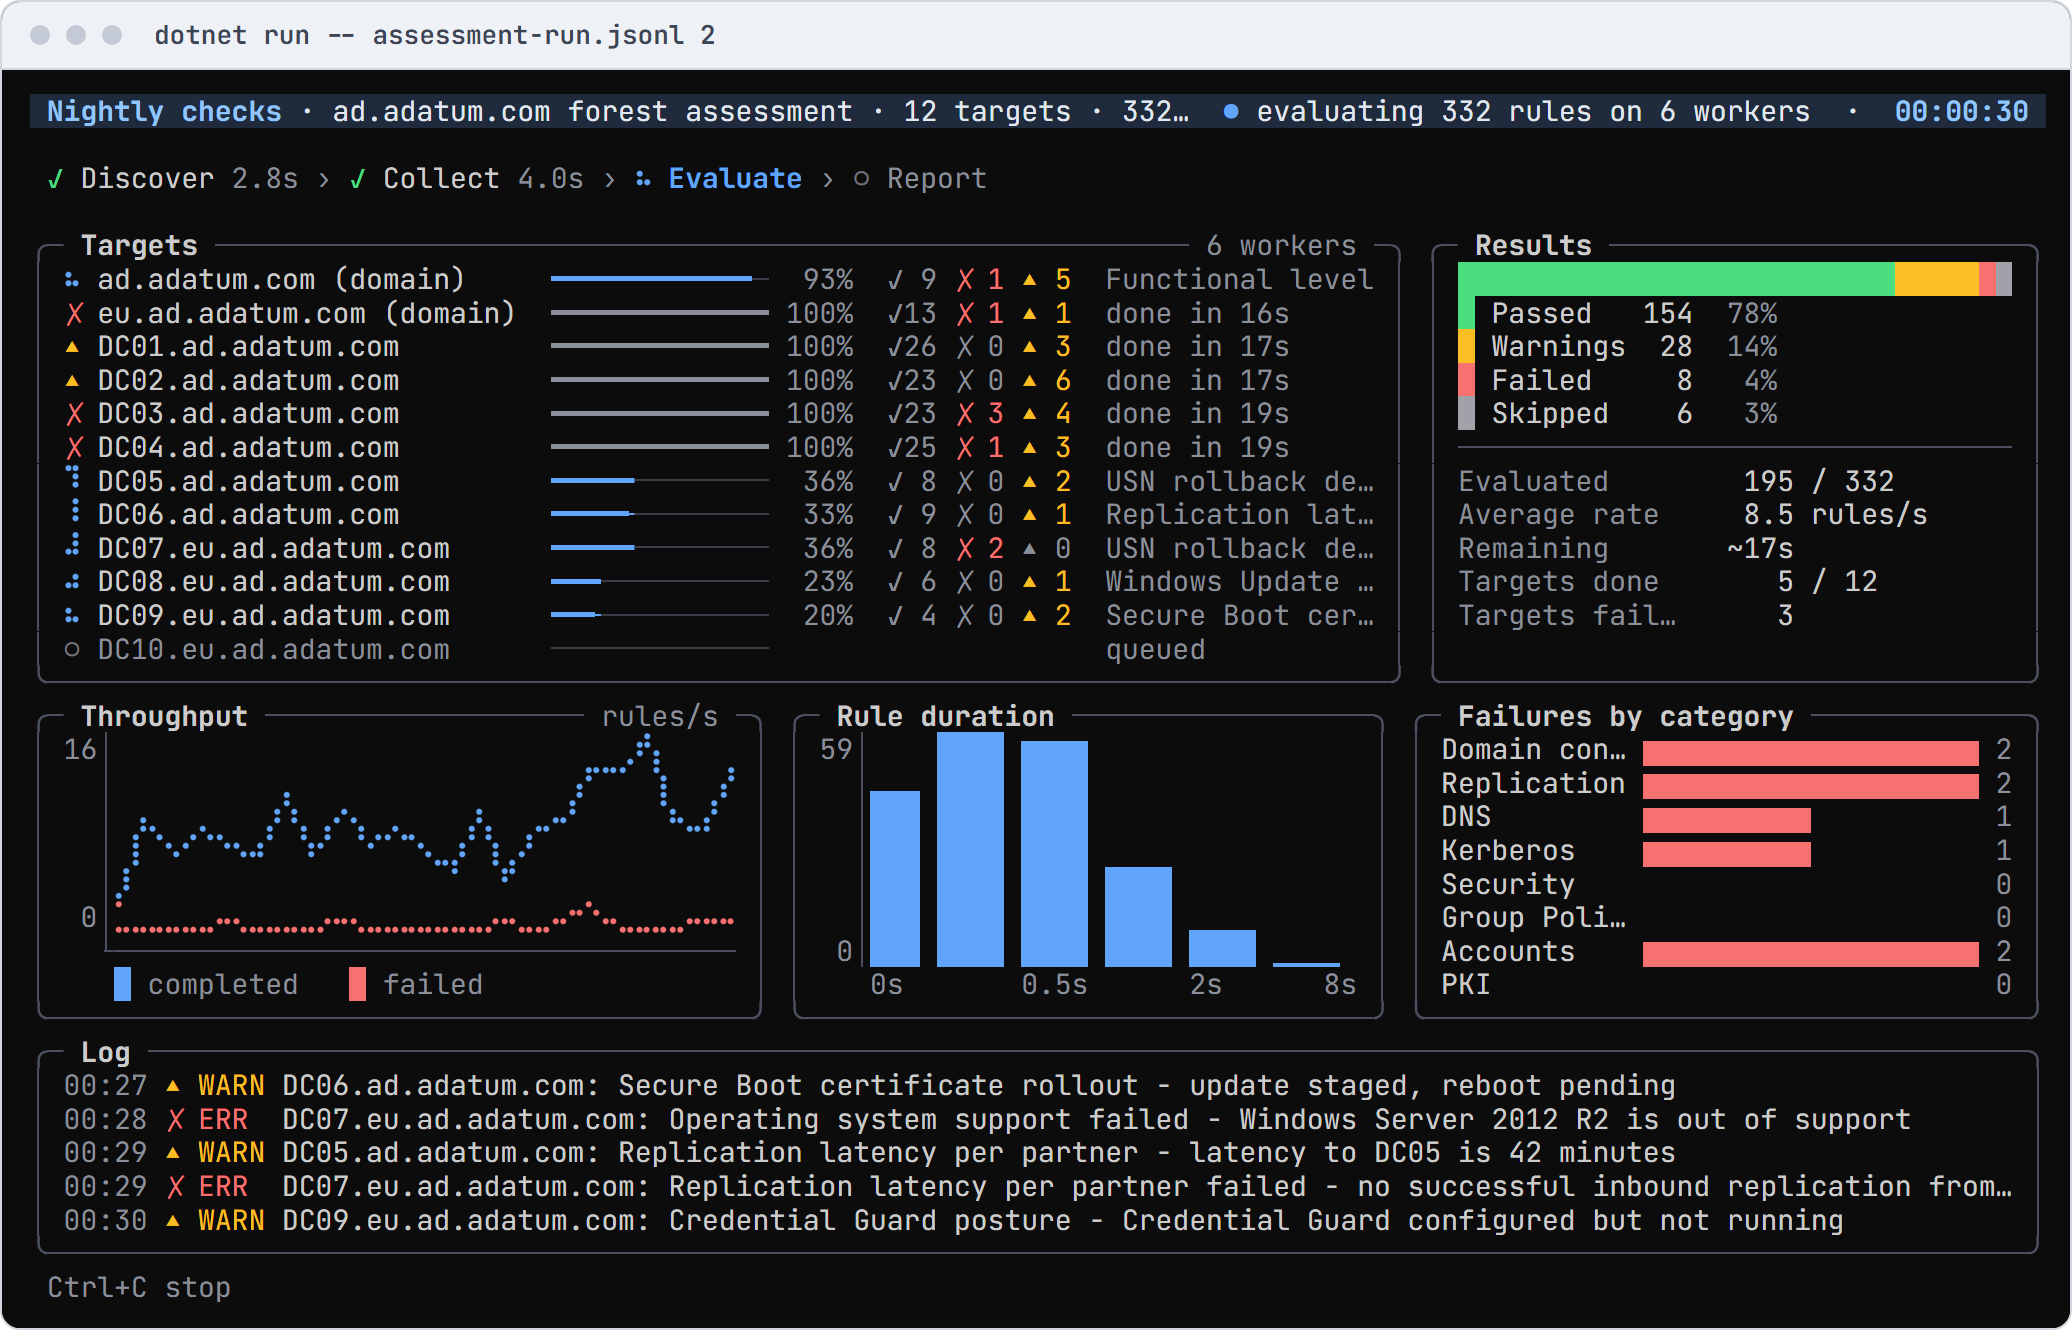Screen dimensions: 2072x1330
Task: Click the 'Ctrl+C stop' hint
Action: [139, 1288]
